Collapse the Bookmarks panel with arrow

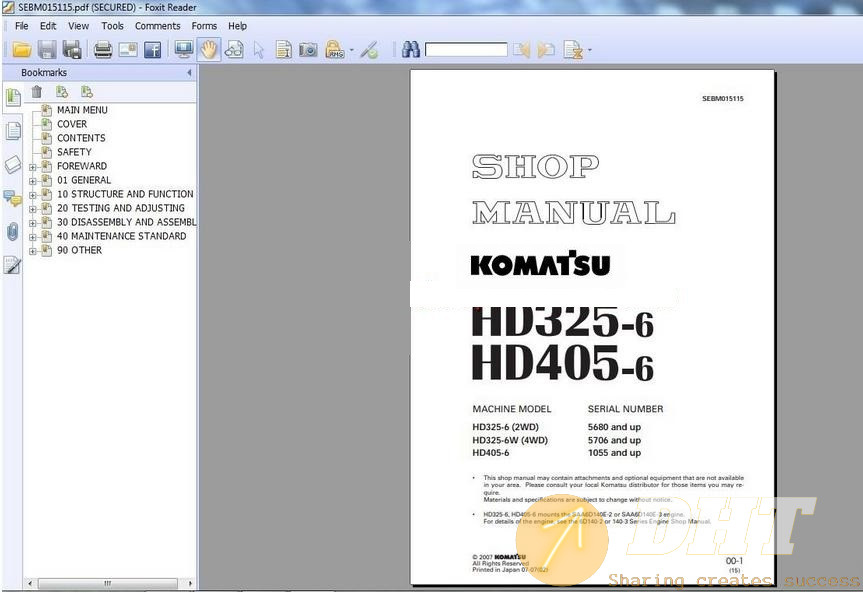click(189, 73)
